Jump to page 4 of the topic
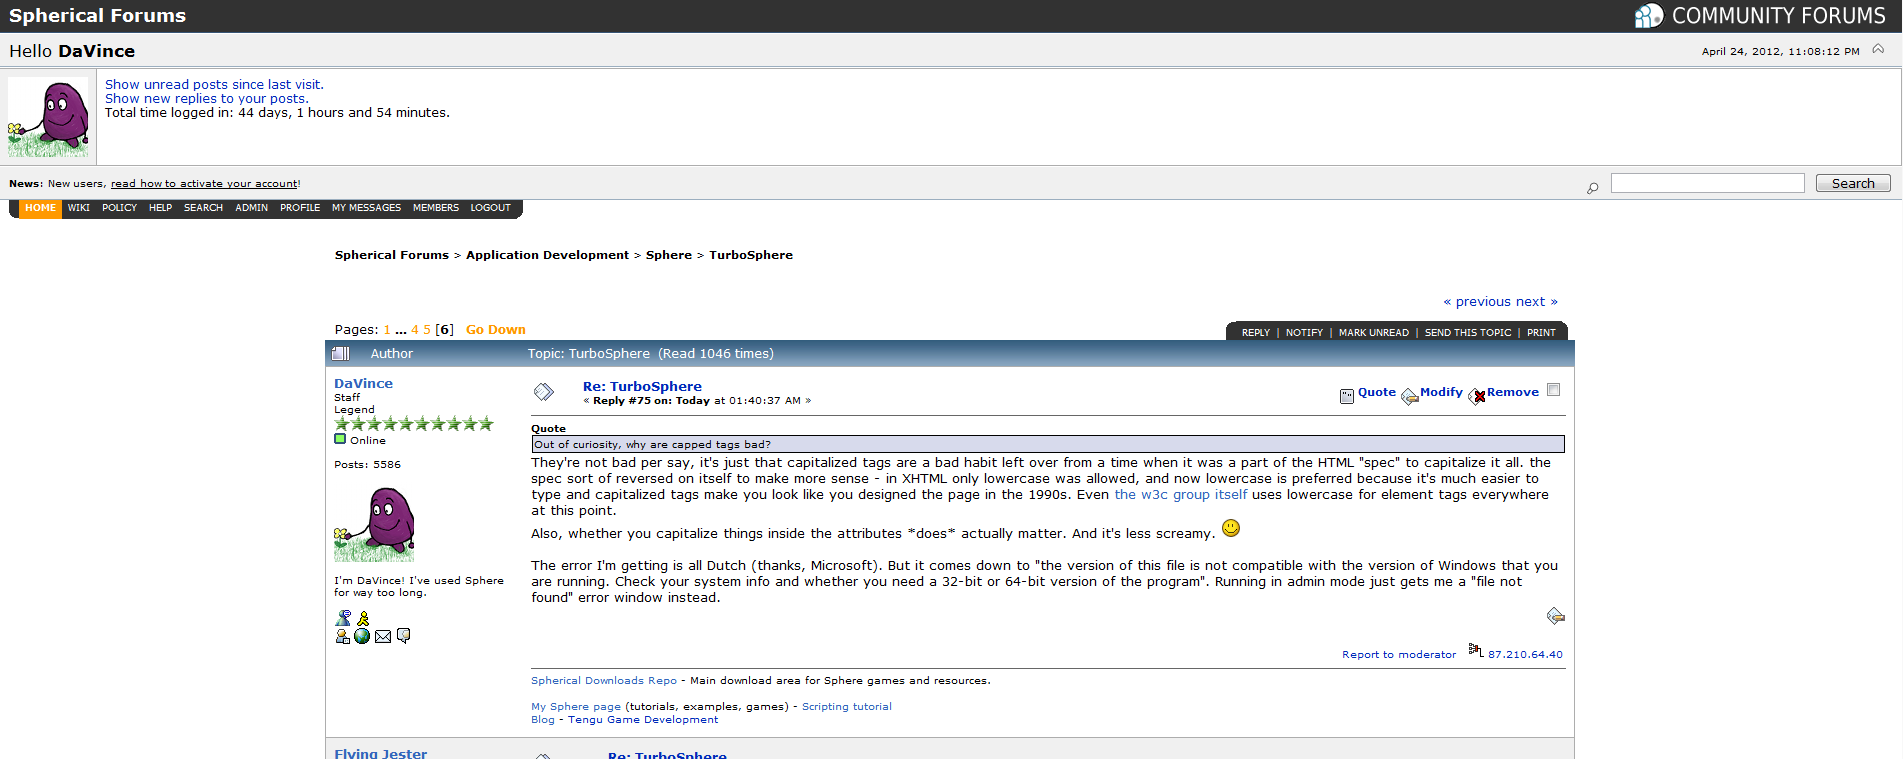Screen dimensions: 1903x759 click(415, 330)
